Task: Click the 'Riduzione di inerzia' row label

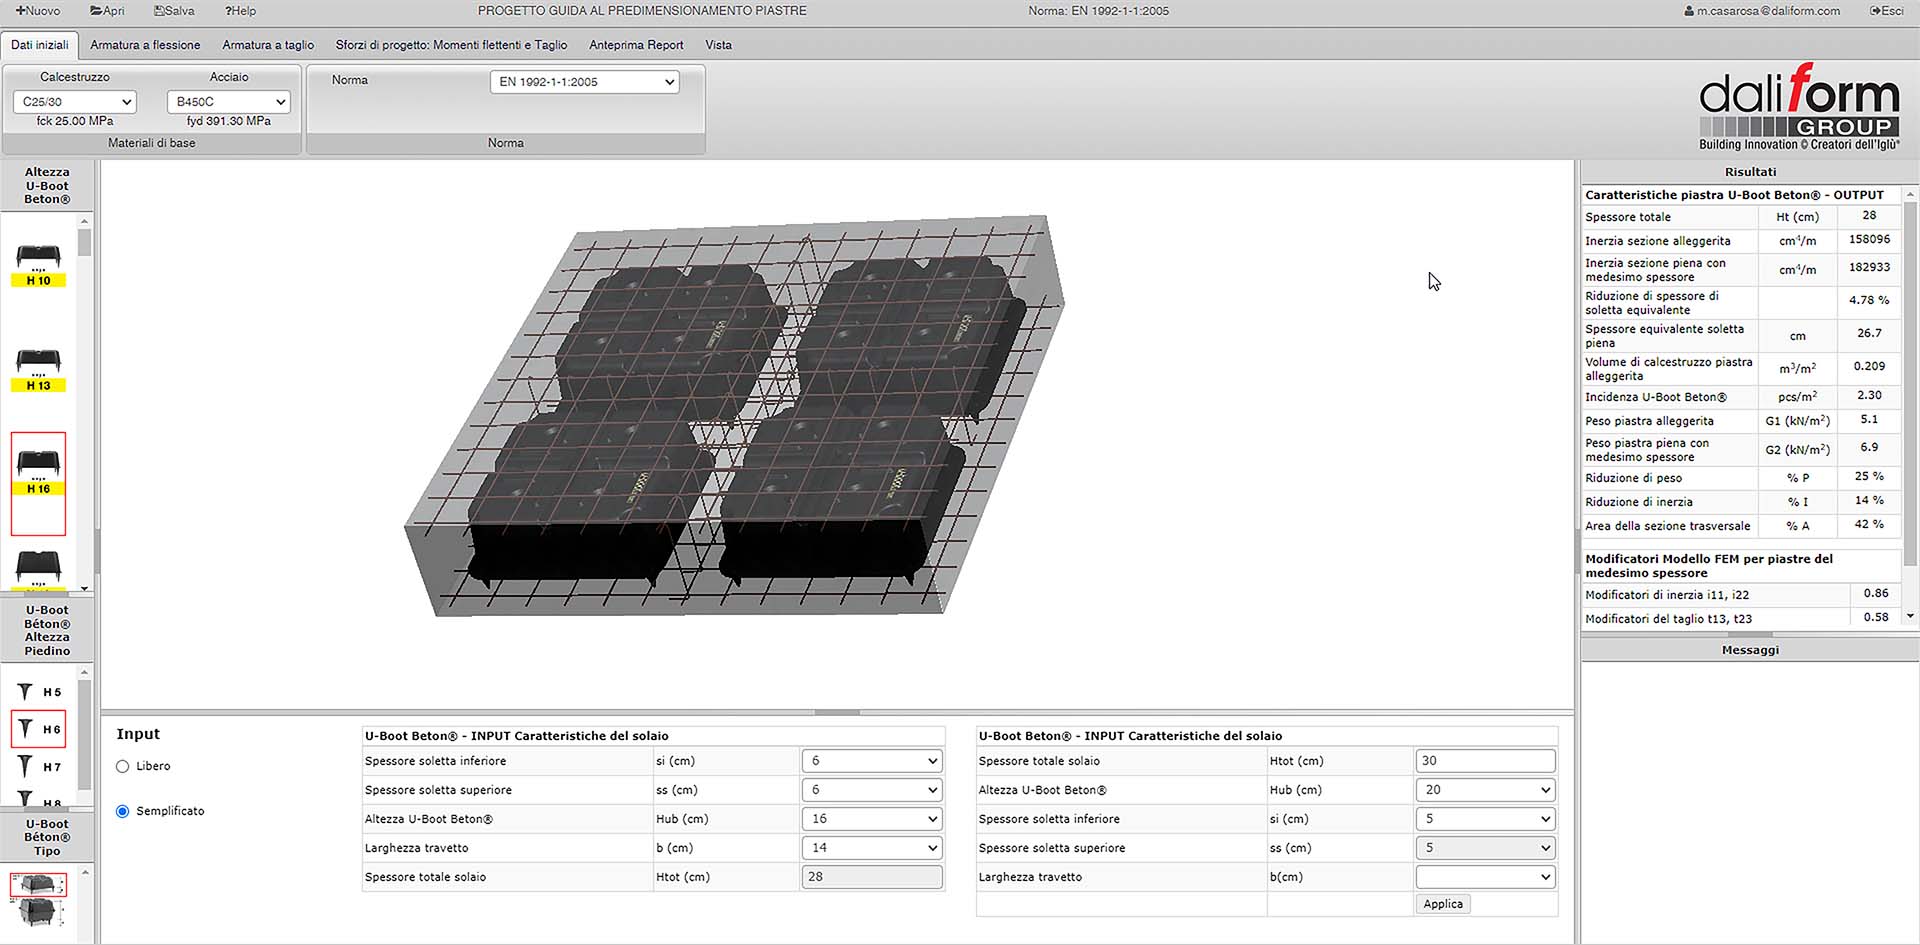Action: pyautogui.click(x=1638, y=502)
